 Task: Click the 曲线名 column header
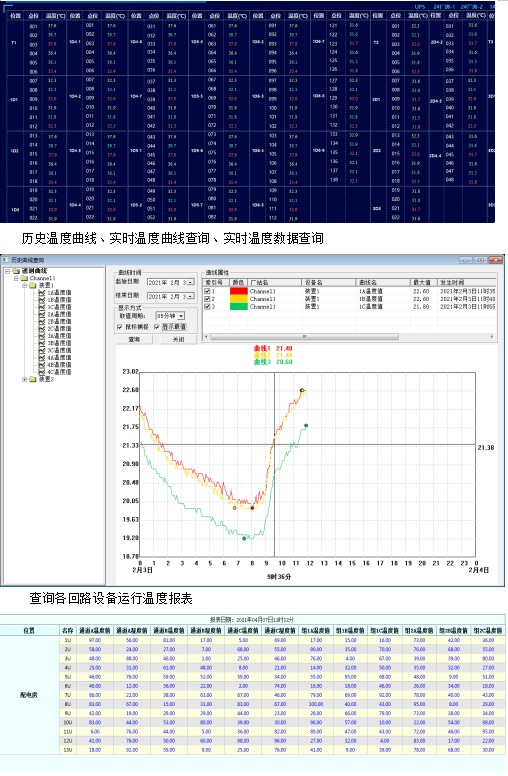coord(384,282)
